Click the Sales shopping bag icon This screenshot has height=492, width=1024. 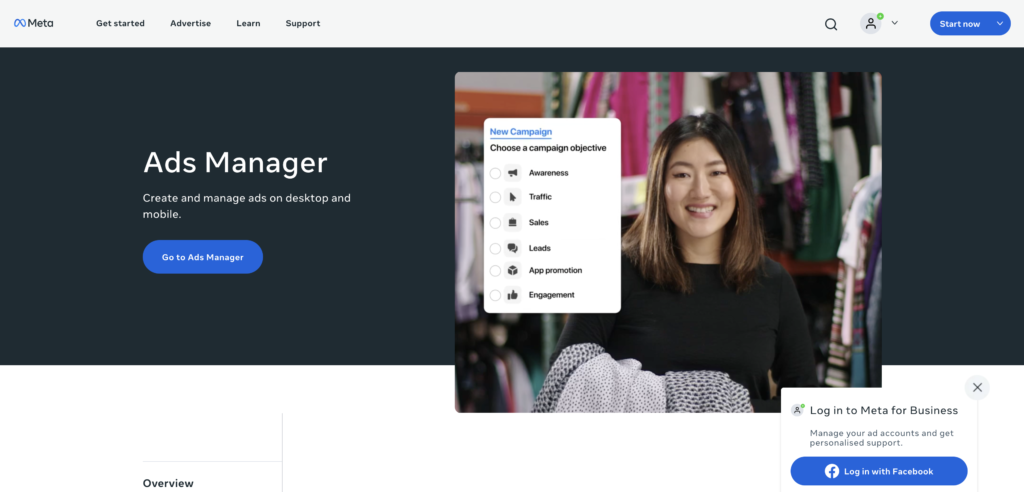click(x=513, y=223)
